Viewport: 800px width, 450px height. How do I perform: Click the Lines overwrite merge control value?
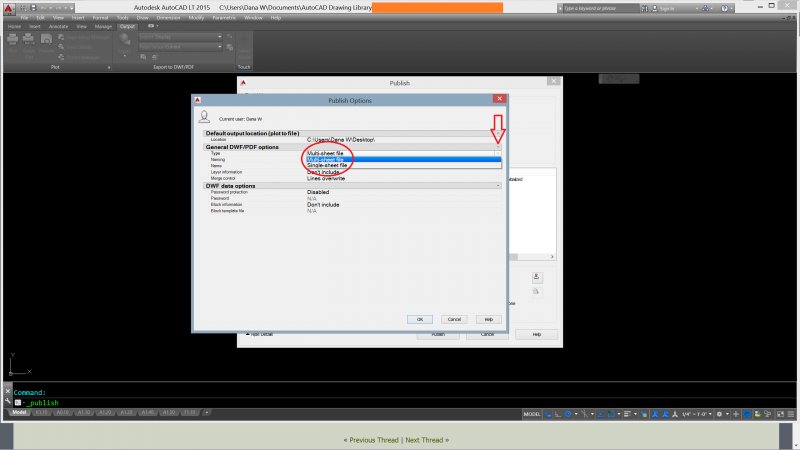tap(326, 179)
